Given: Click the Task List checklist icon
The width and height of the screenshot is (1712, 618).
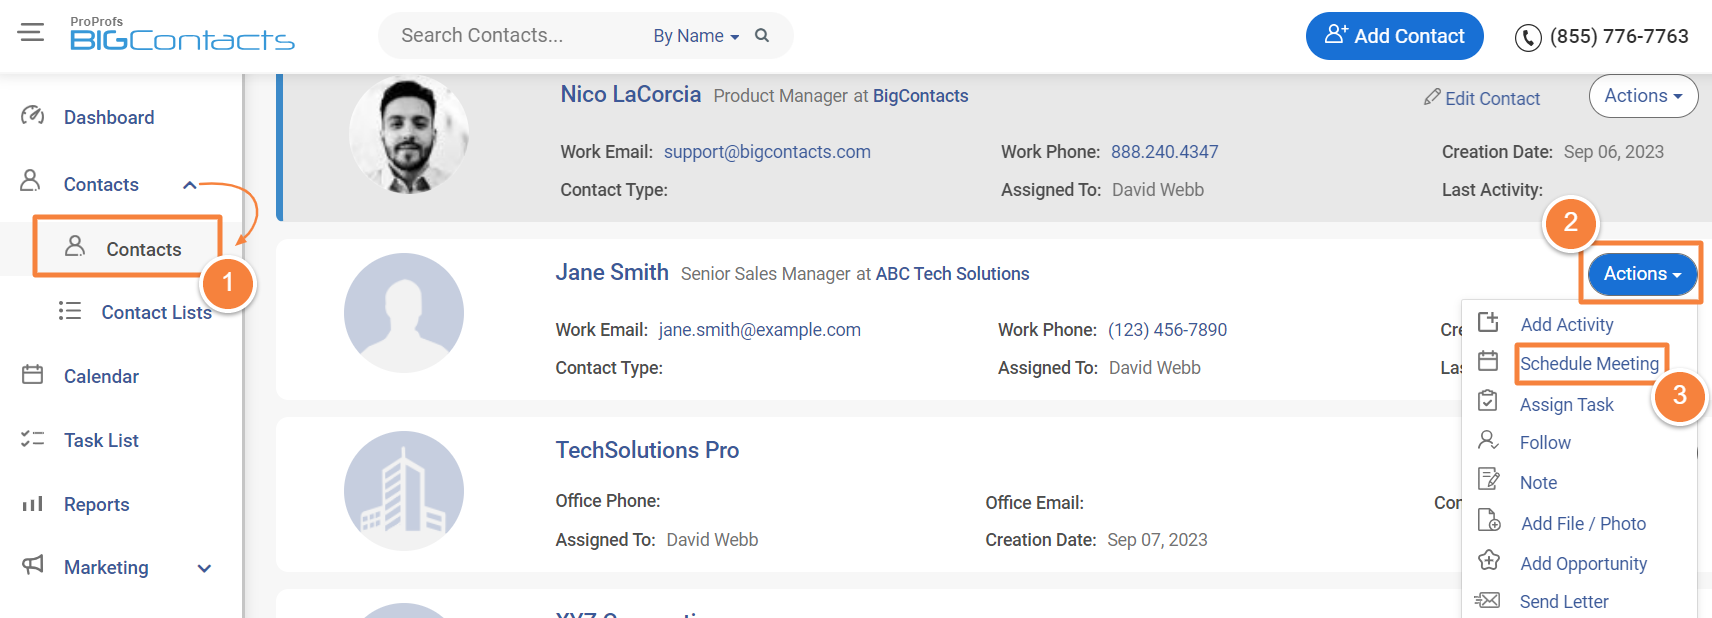Looking at the screenshot, I should click(x=33, y=439).
